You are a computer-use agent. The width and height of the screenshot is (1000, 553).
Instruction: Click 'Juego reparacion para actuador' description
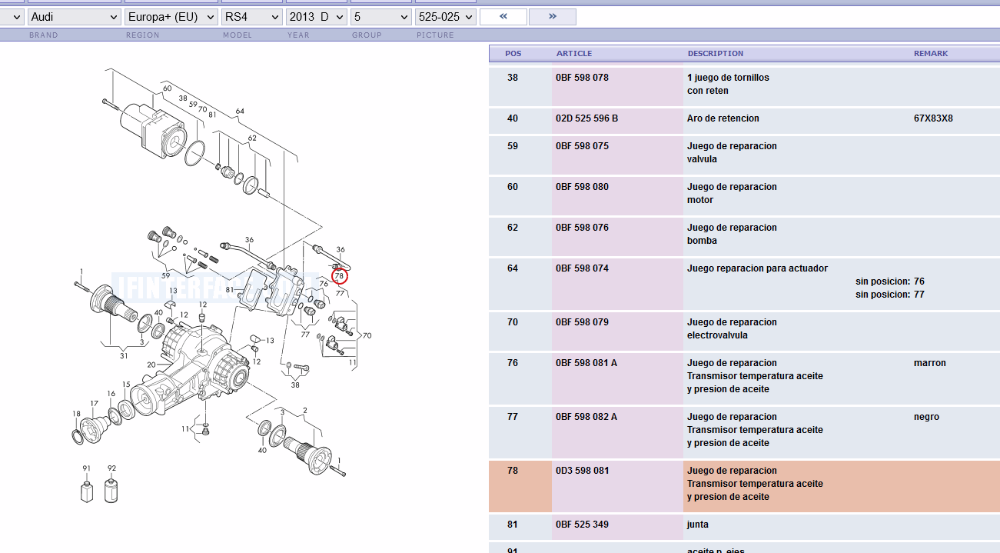[x=757, y=269]
